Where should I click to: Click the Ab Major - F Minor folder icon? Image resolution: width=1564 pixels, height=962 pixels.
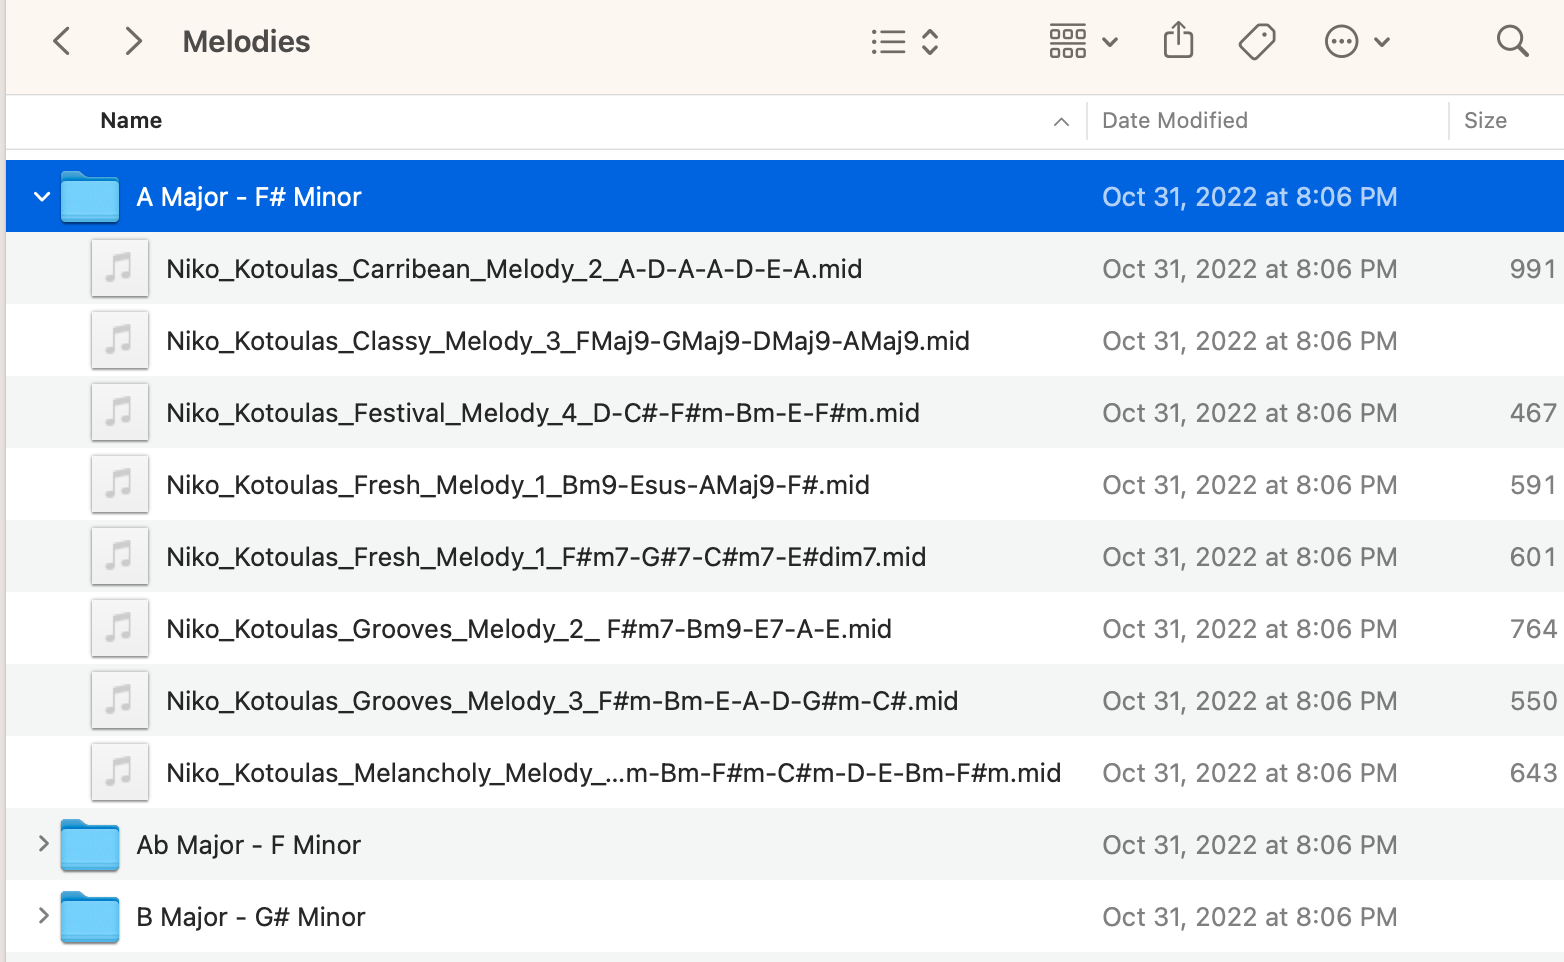click(x=90, y=845)
